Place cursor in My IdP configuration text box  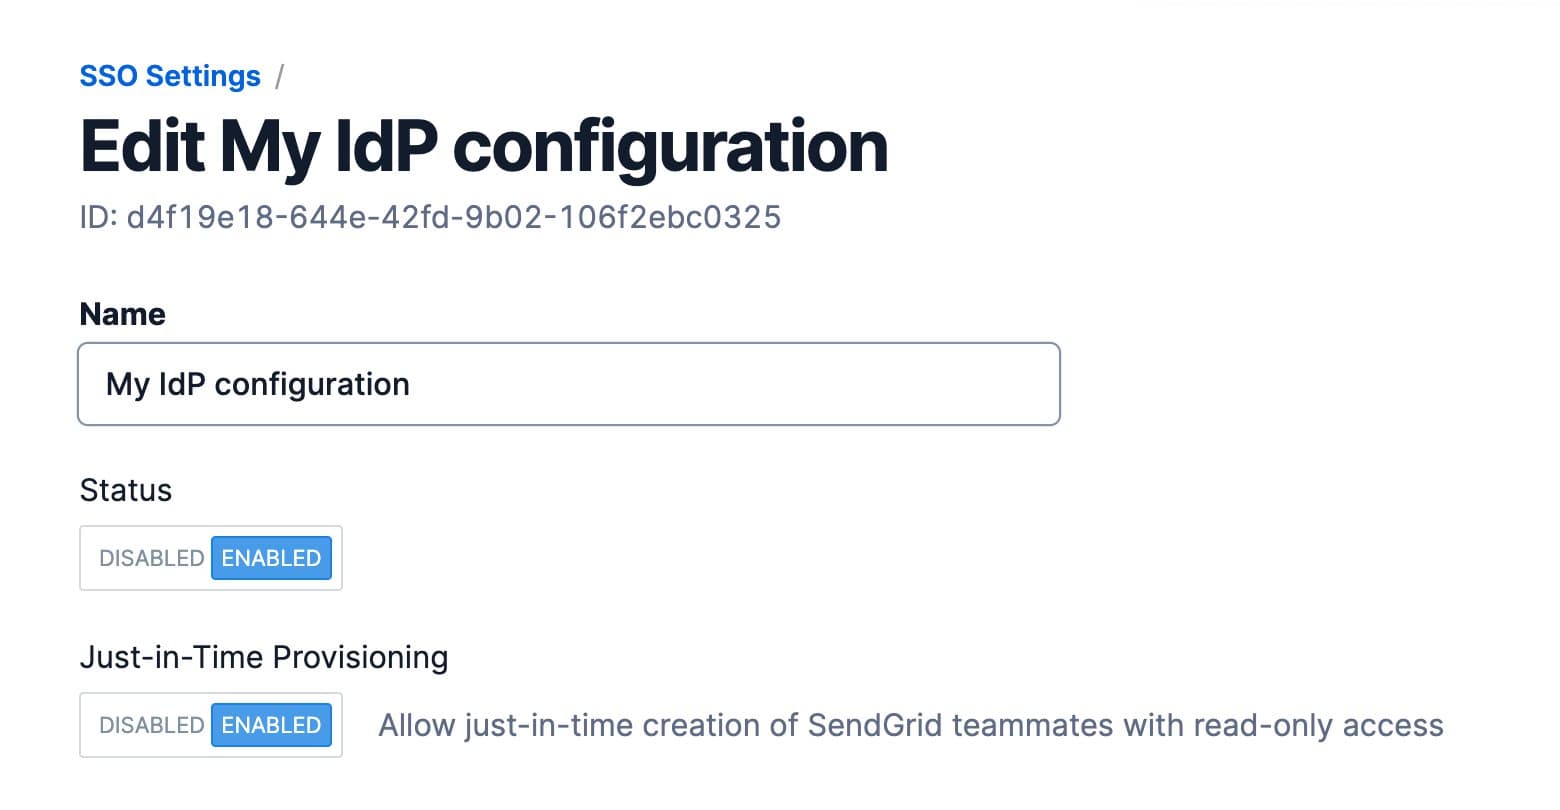point(568,384)
